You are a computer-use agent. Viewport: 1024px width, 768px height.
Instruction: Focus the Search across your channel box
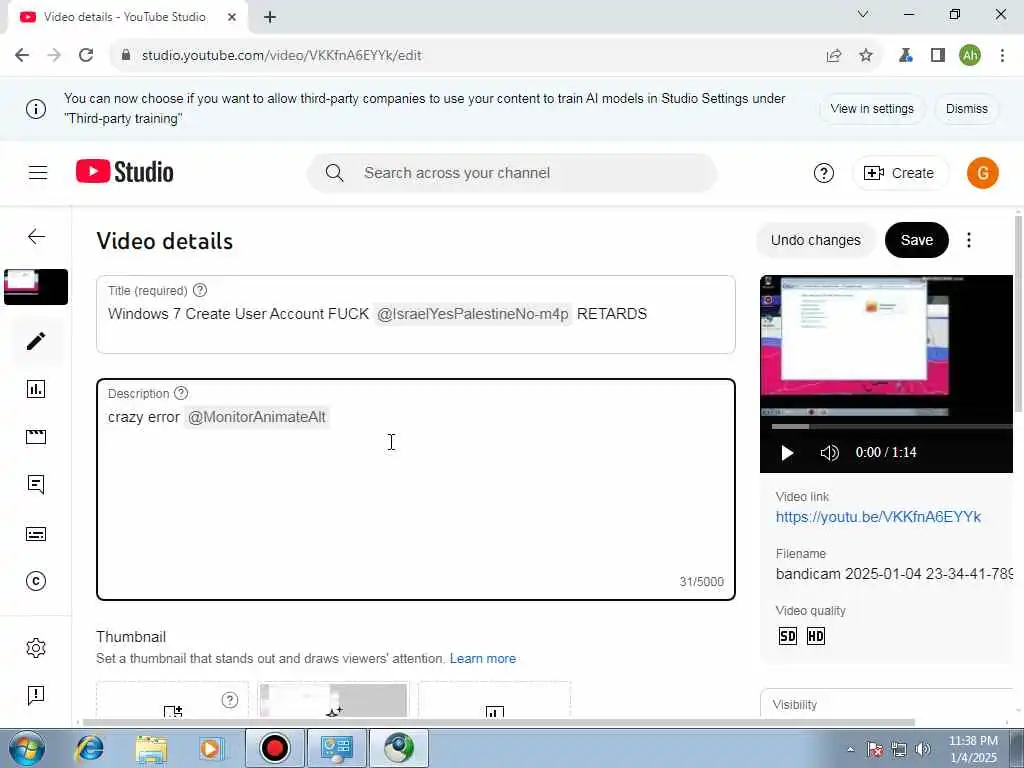(x=512, y=173)
